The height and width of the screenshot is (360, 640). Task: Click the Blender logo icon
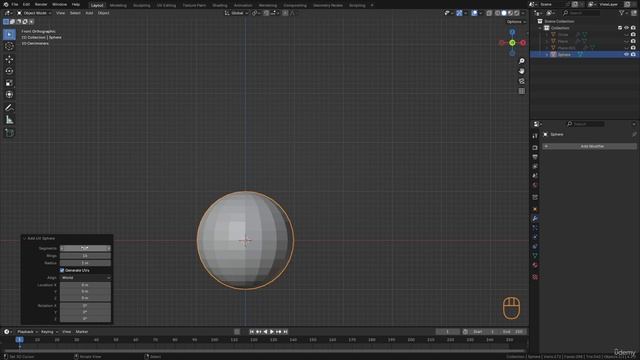6,4
